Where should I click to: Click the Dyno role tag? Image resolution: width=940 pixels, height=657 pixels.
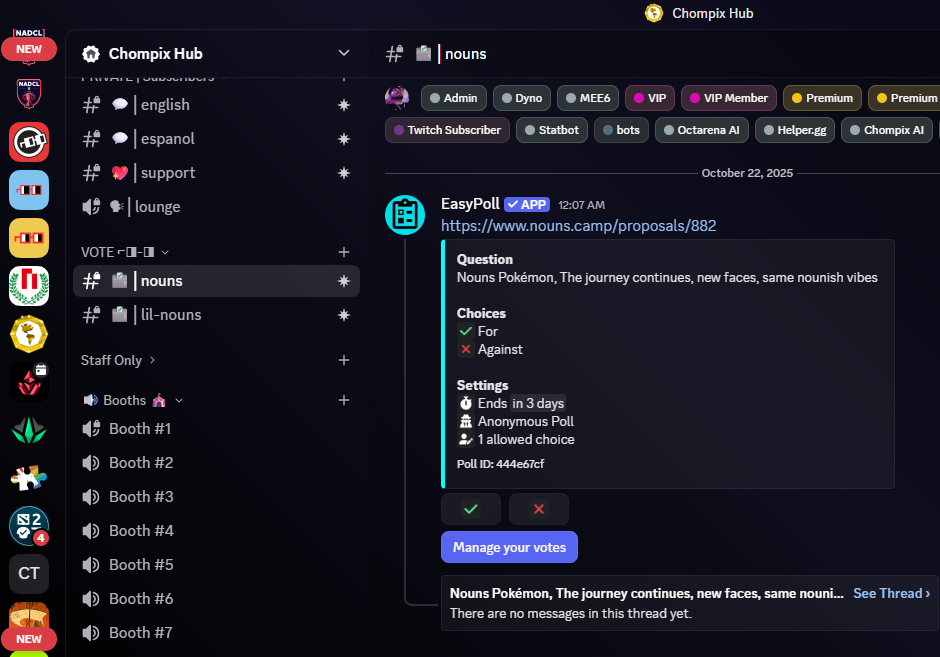click(522, 98)
